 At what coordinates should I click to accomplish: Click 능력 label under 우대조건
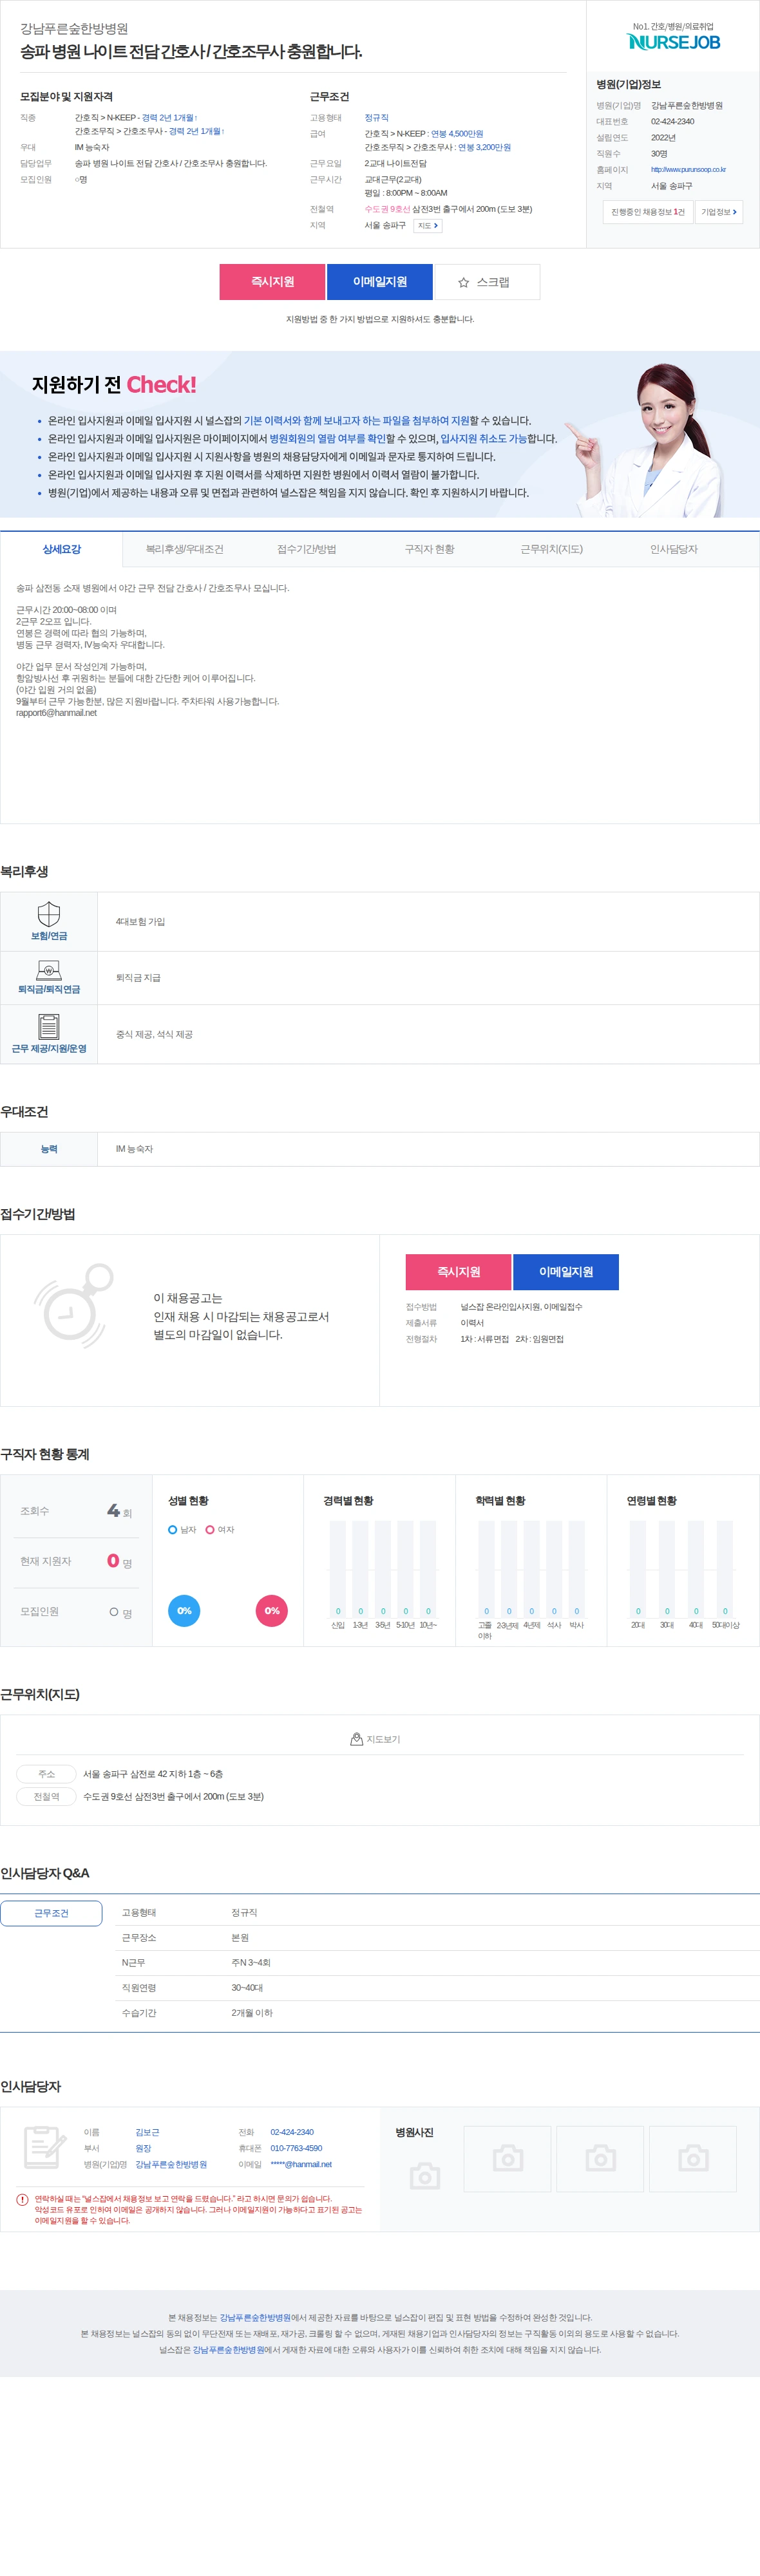click(x=49, y=1149)
